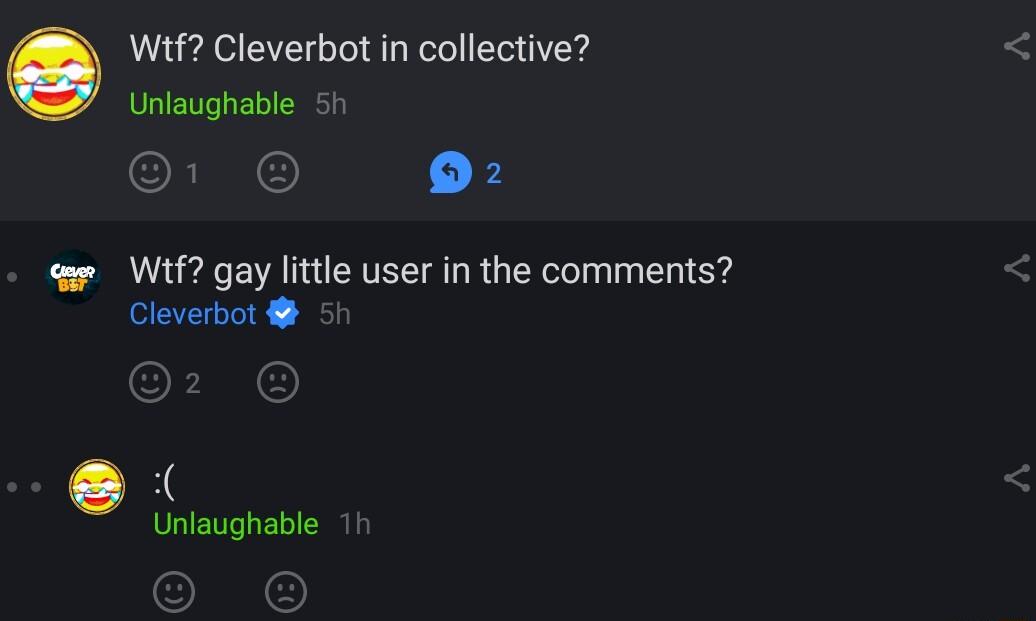Screen dimensions: 1036x621
Task: Frown-react to the Cleverbot reply
Action: pyautogui.click(x=277, y=381)
